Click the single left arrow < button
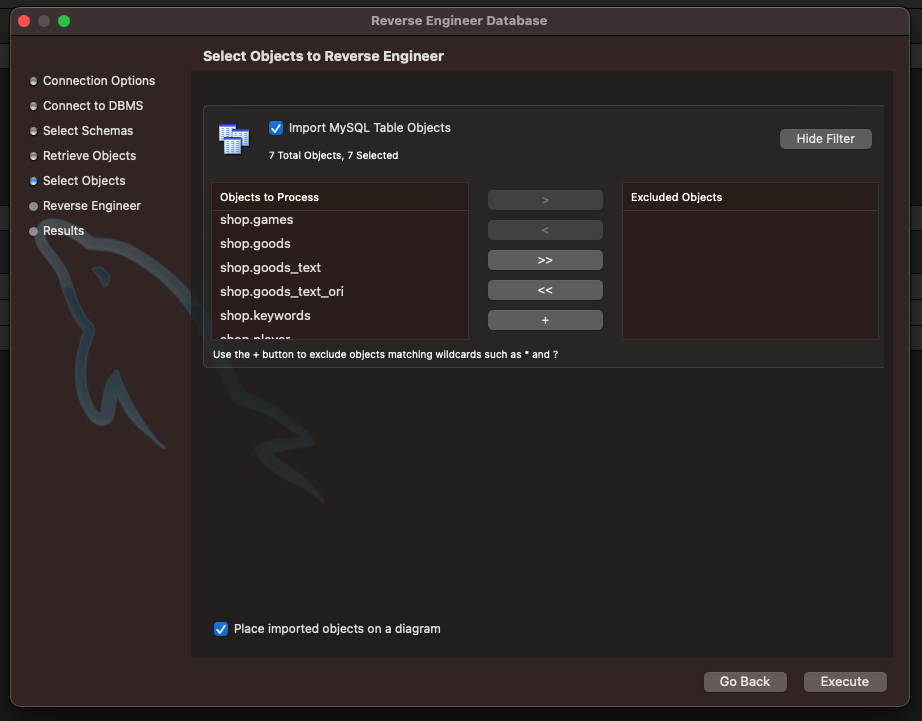Image resolution: width=922 pixels, height=721 pixels. coord(545,230)
